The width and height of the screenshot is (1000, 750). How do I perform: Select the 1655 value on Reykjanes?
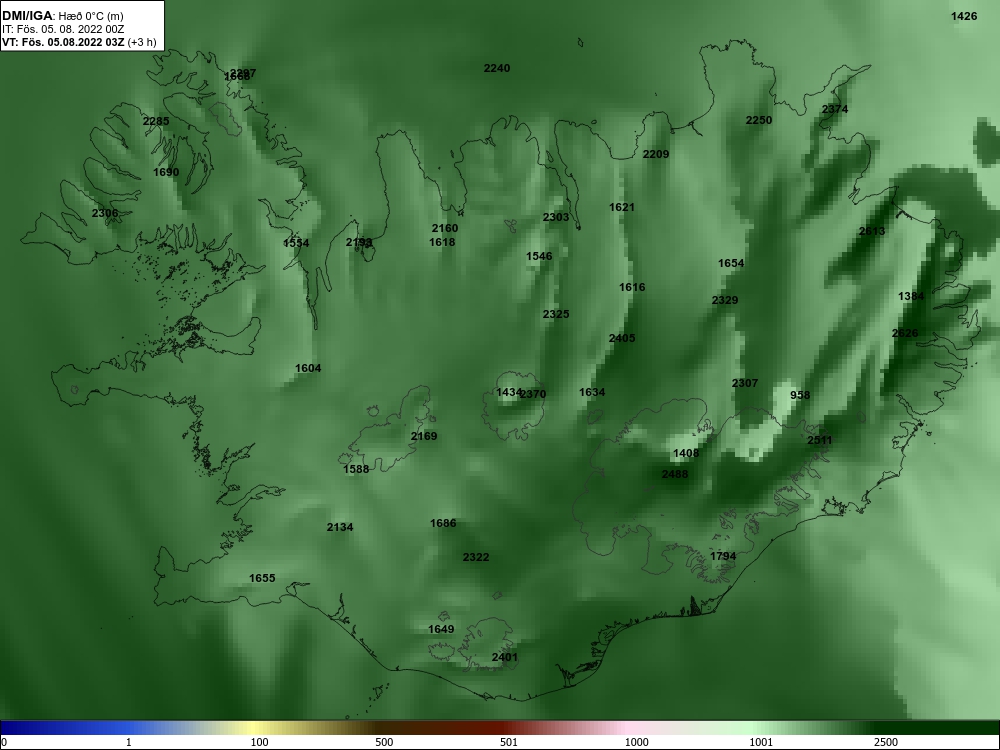click(x=262, y=578)
